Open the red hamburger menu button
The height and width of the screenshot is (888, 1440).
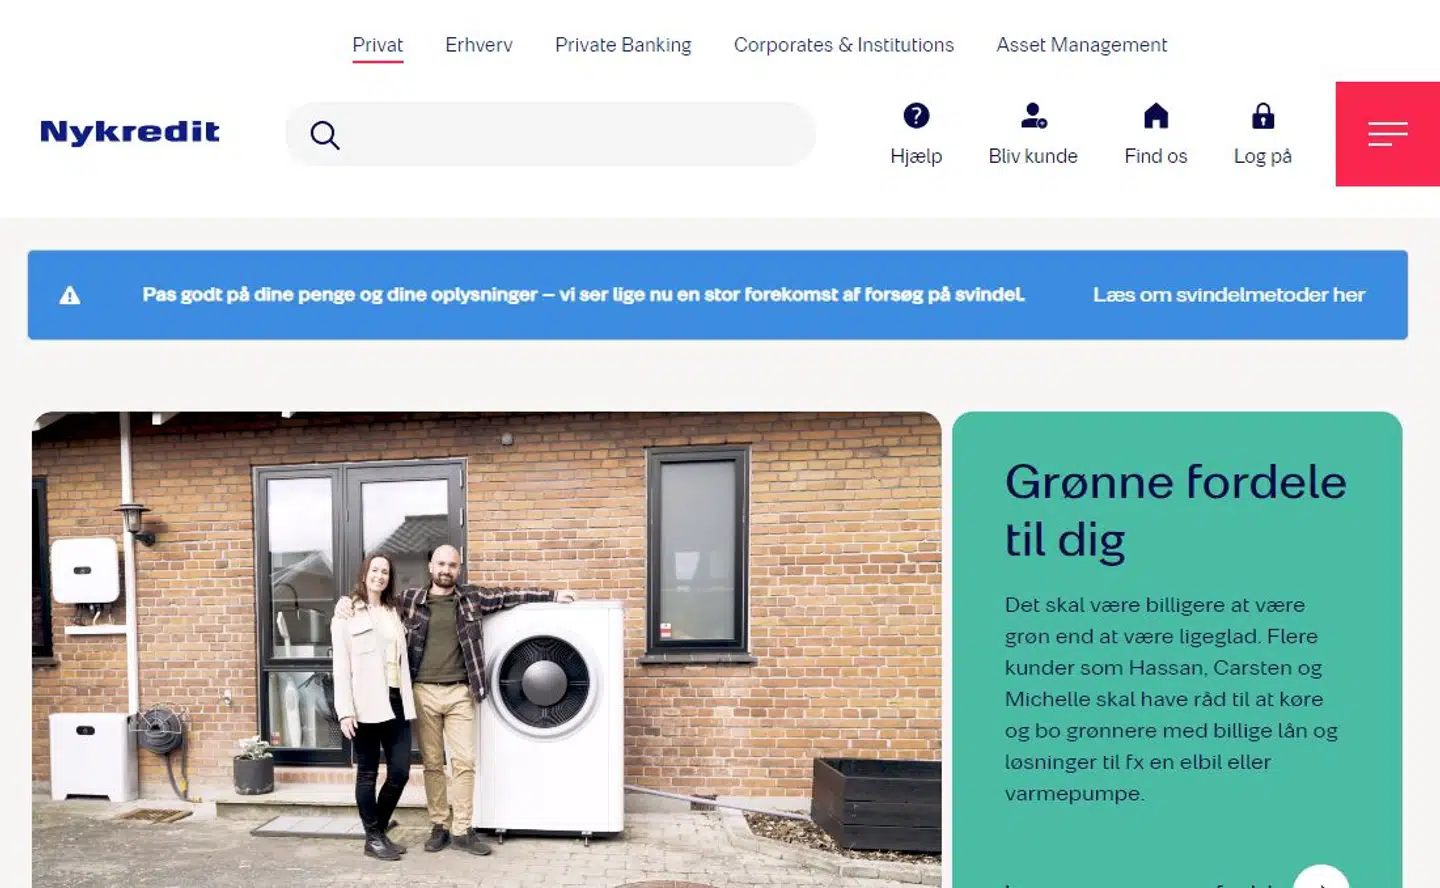coord(1388,134)
